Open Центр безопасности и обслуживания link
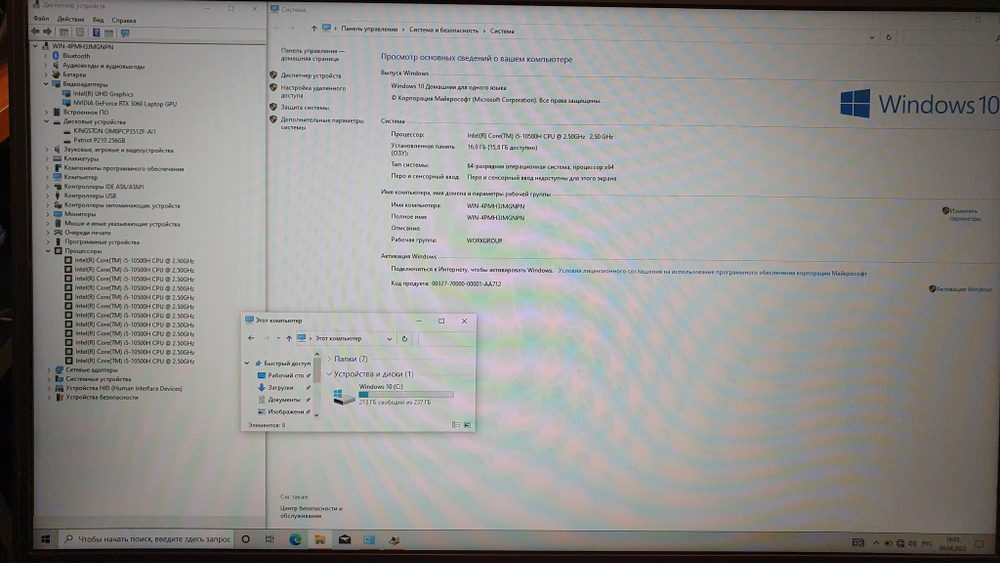Screen dimensions: 1000x563 (x=311, y=512)
